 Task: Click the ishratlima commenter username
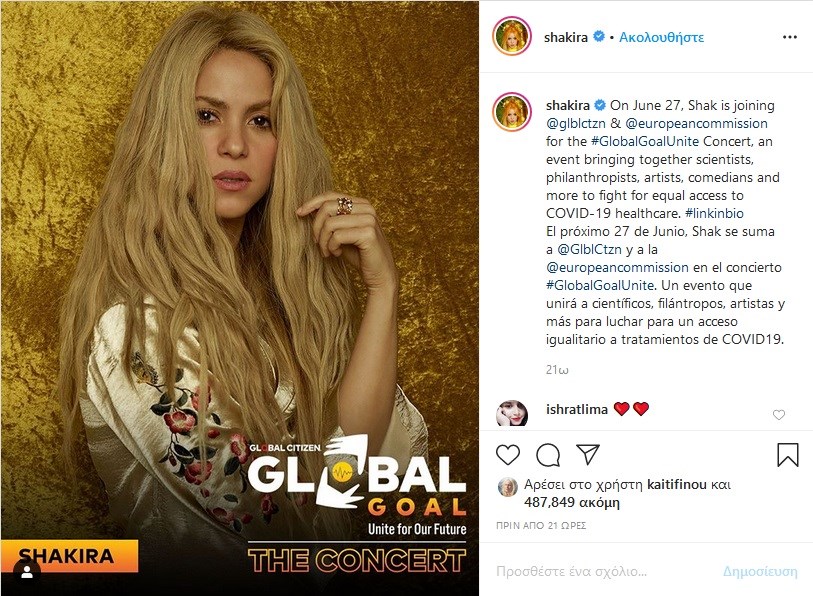pos(577,409)
